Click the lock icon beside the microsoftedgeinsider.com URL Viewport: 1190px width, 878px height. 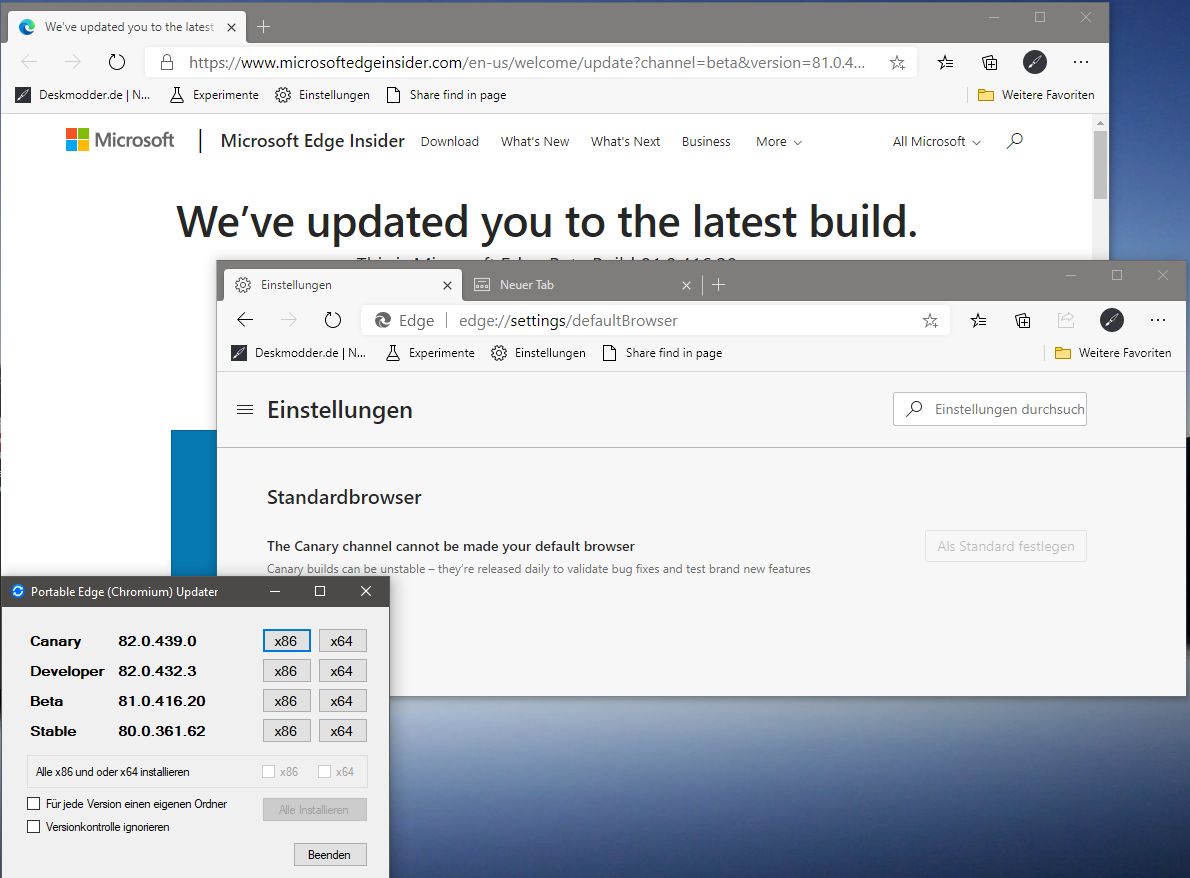(167, 62)
